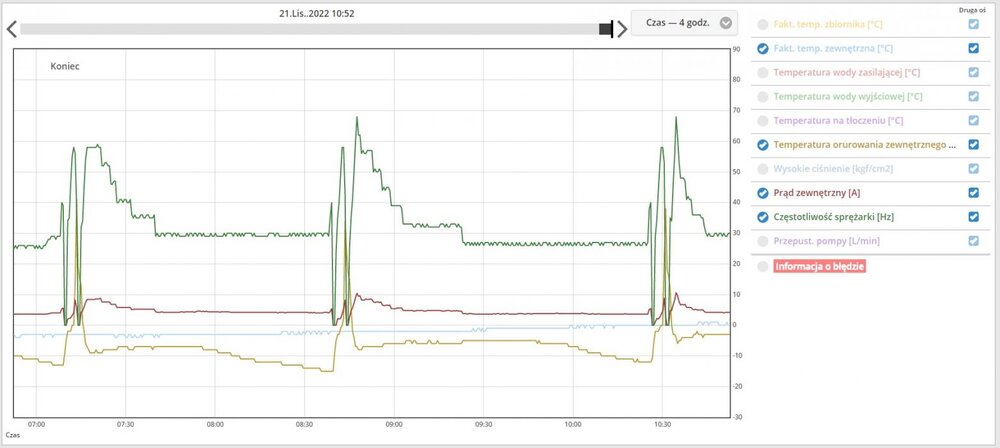
Task: Uncheck second-axis checkbox for 'Częstotliwość sprężarki'
Action: 973,217
